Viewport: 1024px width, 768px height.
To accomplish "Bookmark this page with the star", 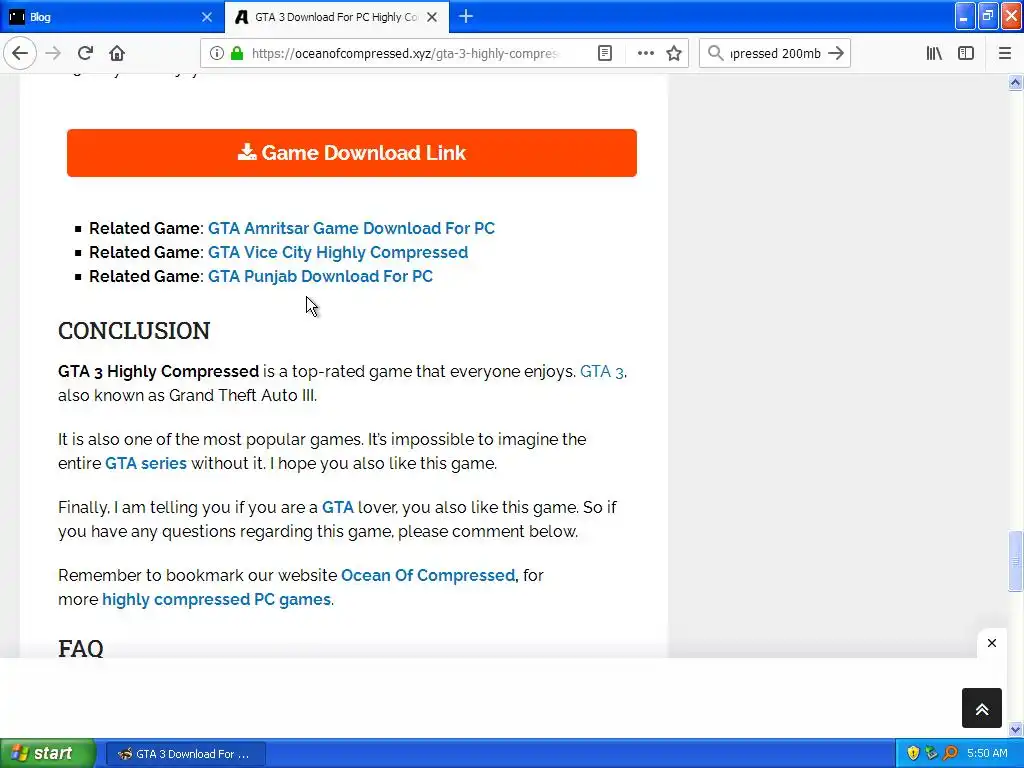I will click(674, 53).
